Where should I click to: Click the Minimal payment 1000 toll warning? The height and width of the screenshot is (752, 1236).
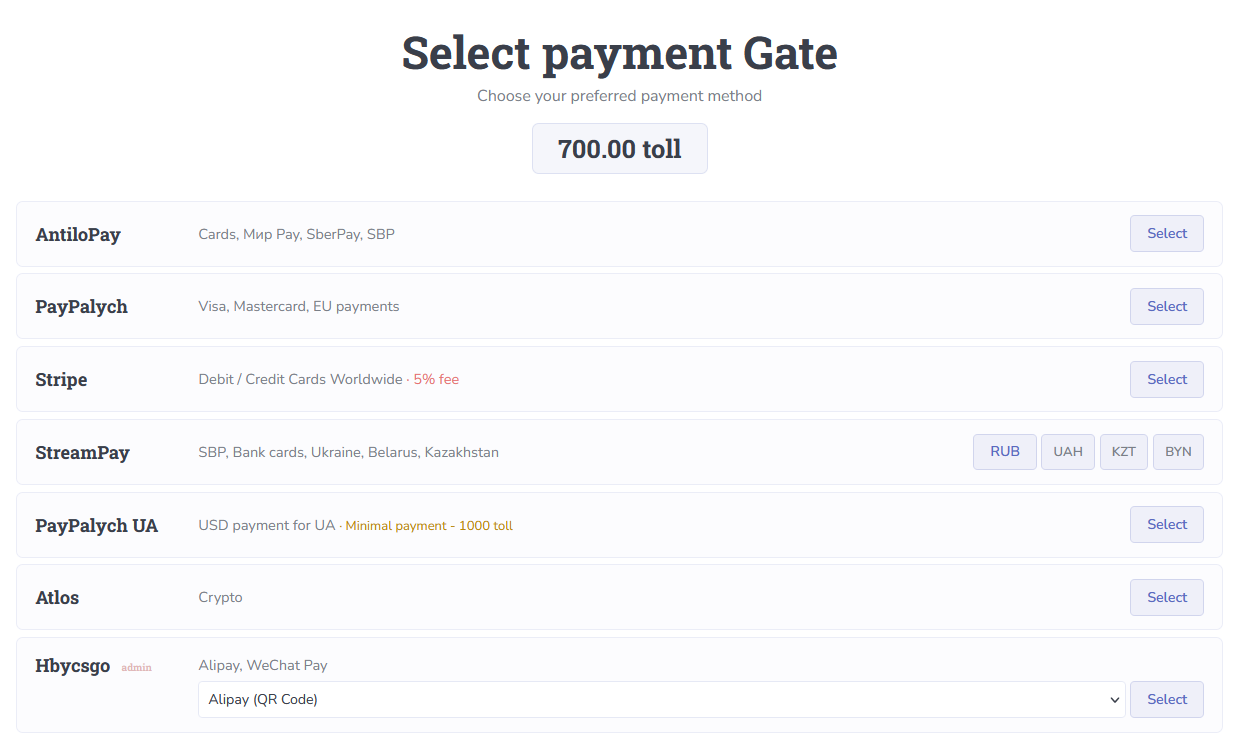click(x=429, y=526)
